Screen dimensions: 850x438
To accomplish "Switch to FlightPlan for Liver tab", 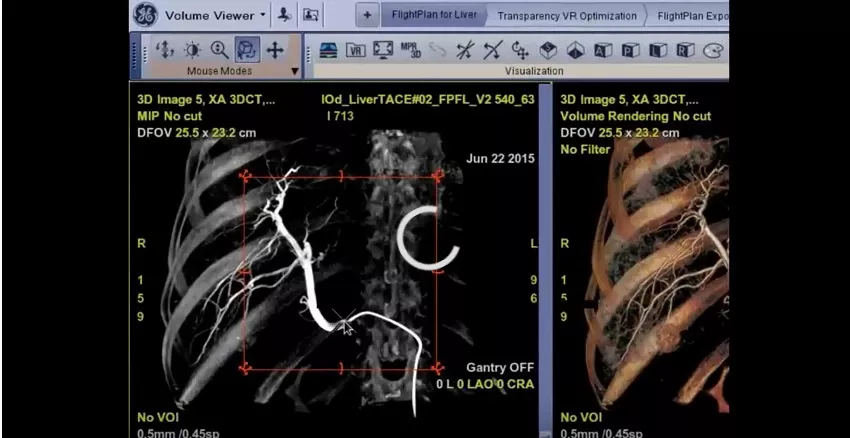I will (x=434, y=15).
